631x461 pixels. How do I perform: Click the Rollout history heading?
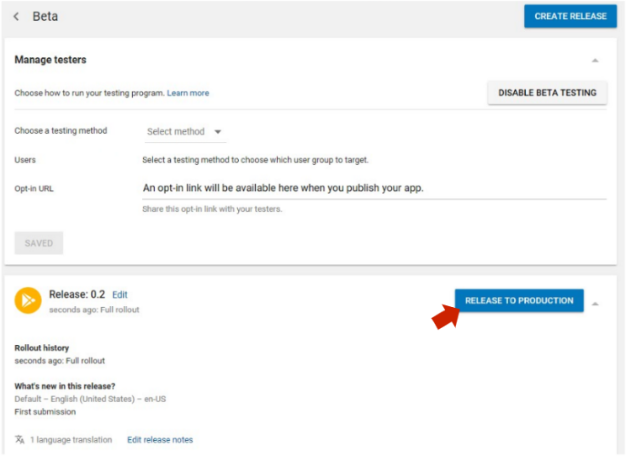pos(42,348)
